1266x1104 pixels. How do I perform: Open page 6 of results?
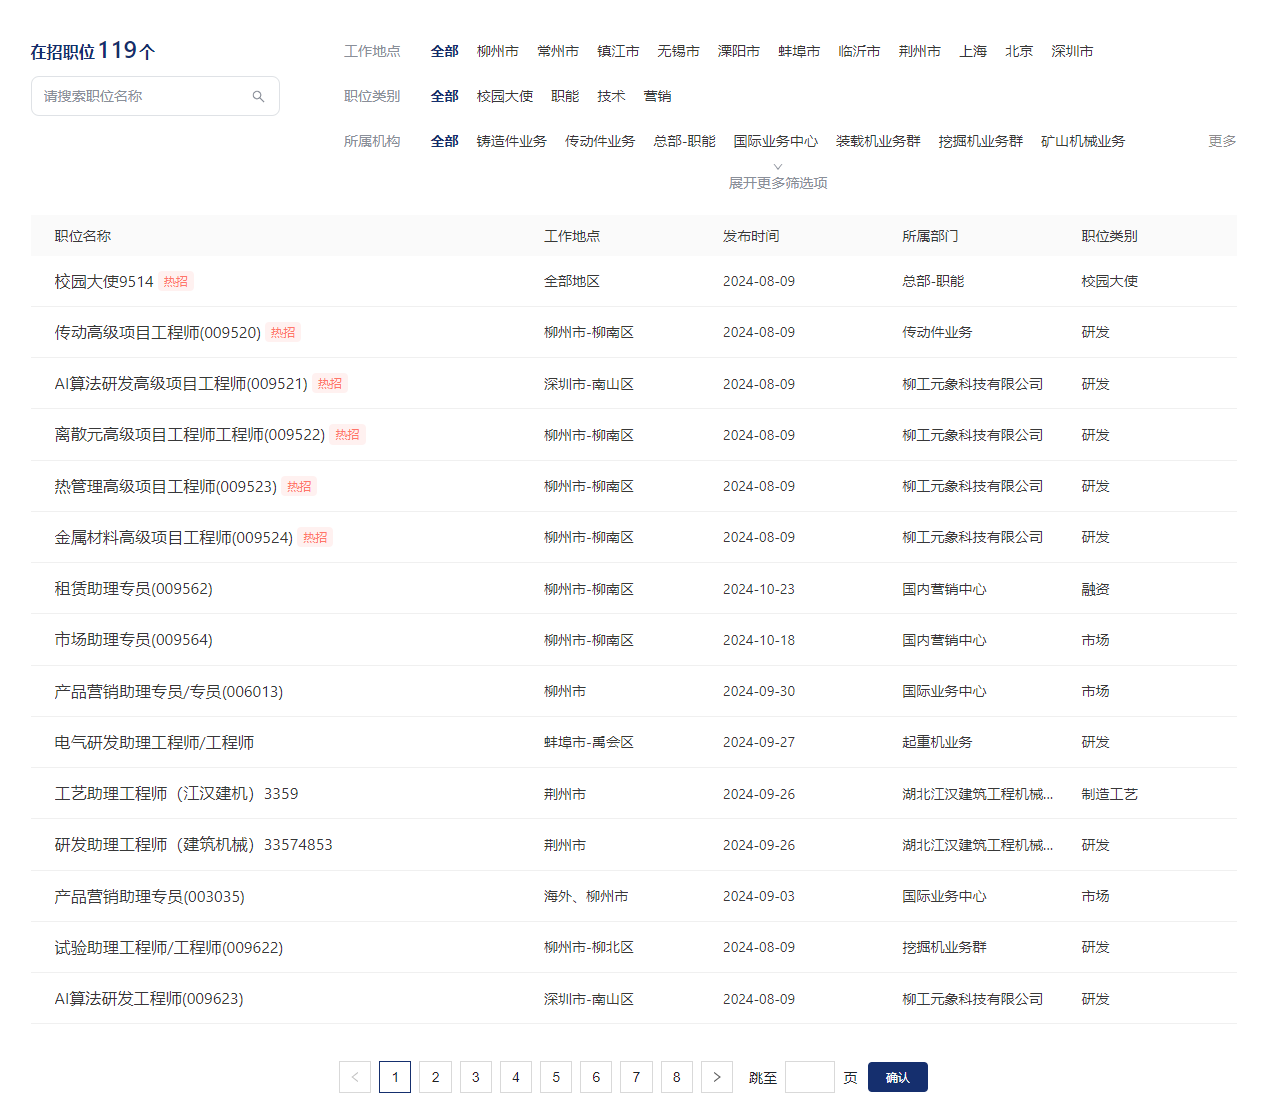click(596, 1077)
